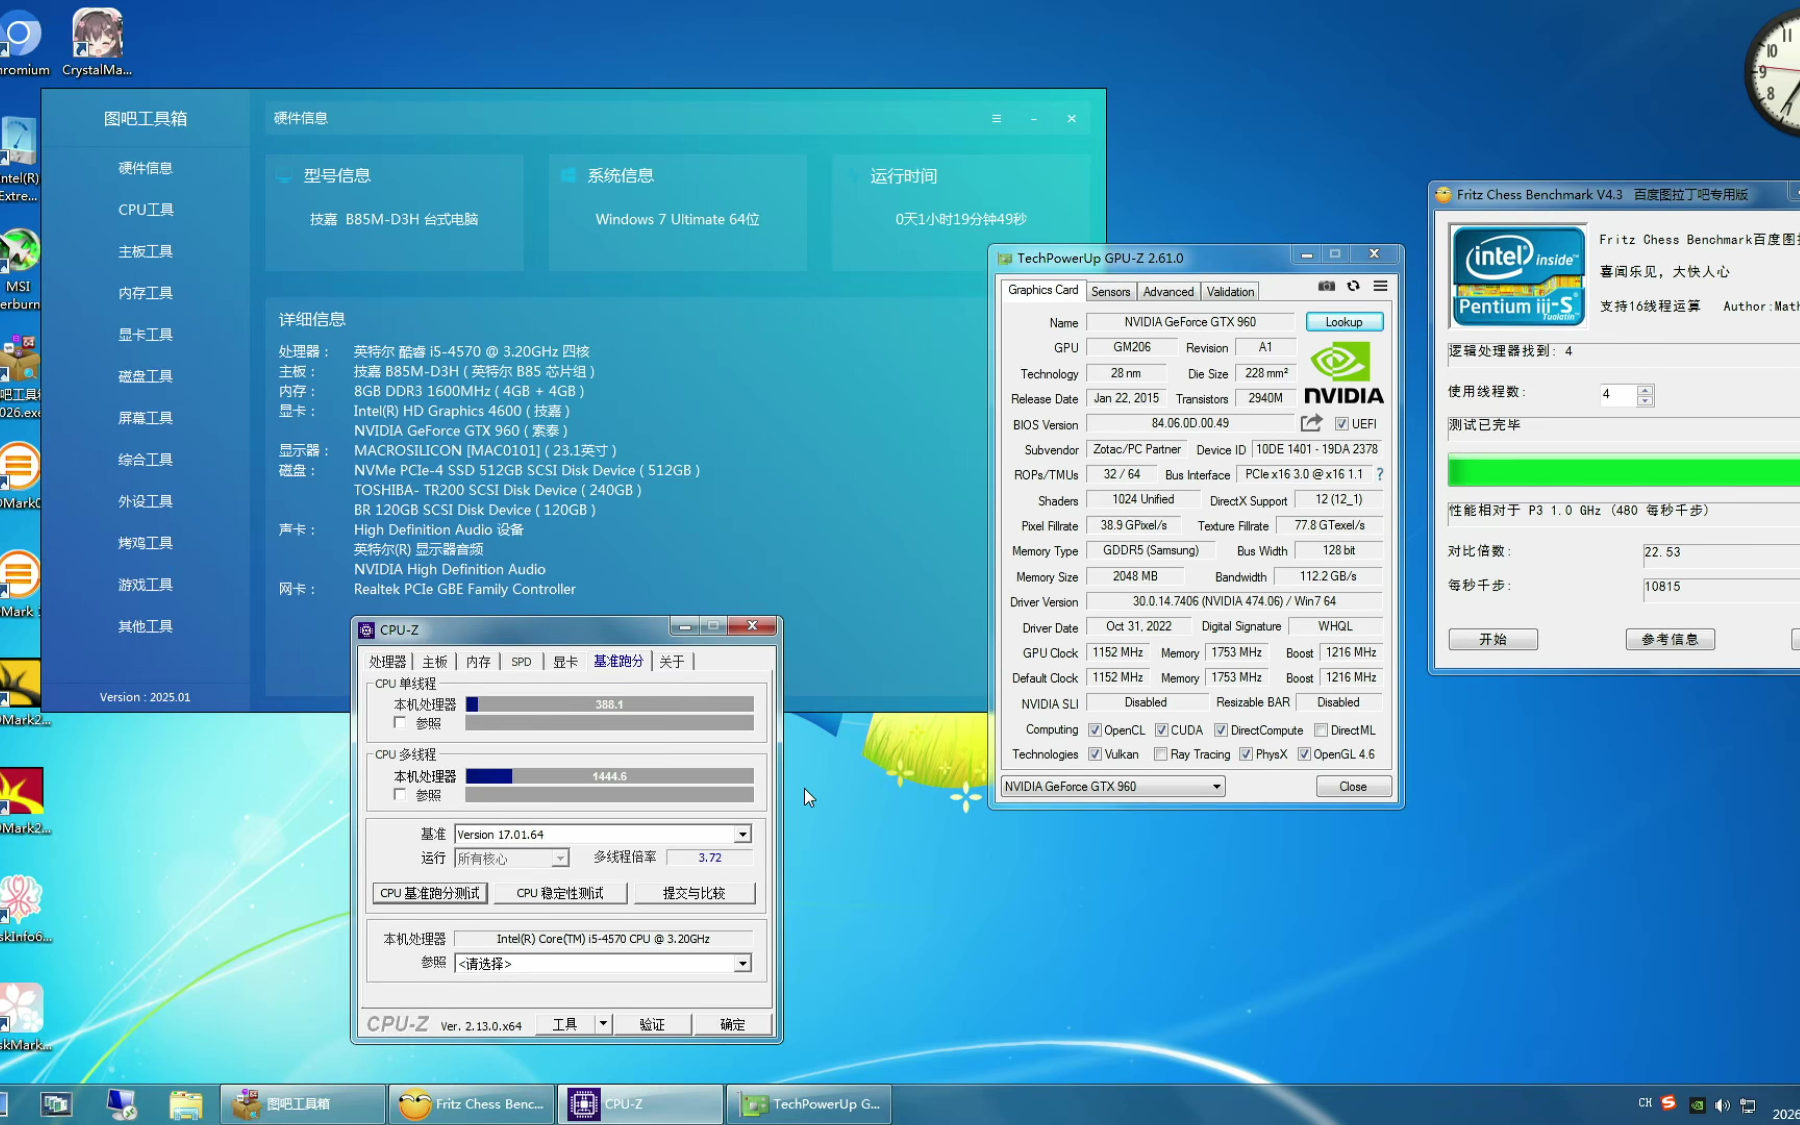The image size is (1800, 1125).
Task: Click the green Fritz progress bar
Action: [x=1624, y=470]
